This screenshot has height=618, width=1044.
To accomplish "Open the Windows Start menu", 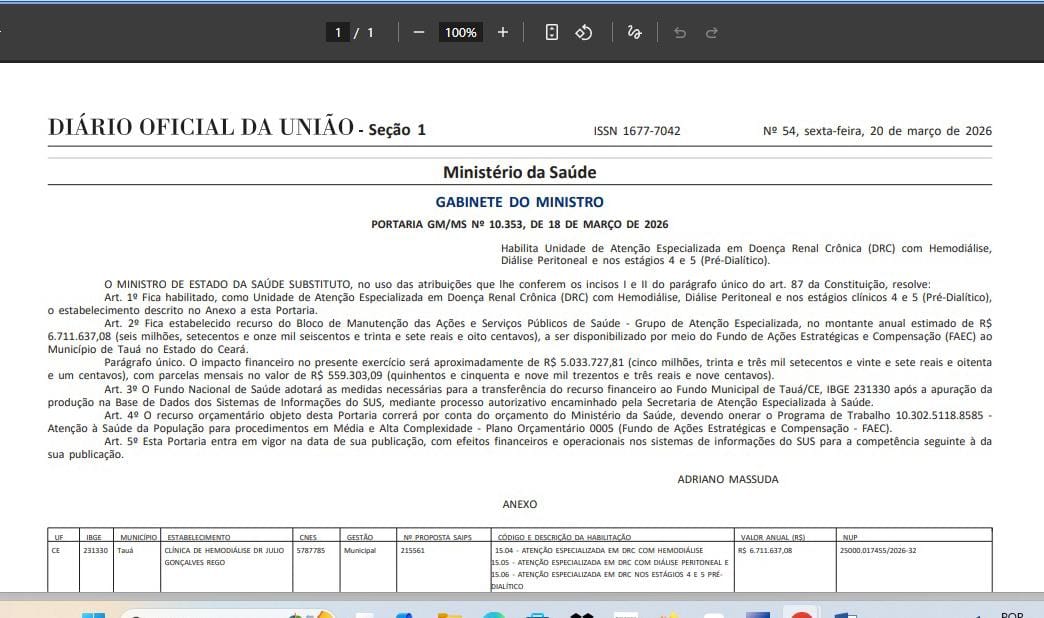I will [x=93, y=614].
